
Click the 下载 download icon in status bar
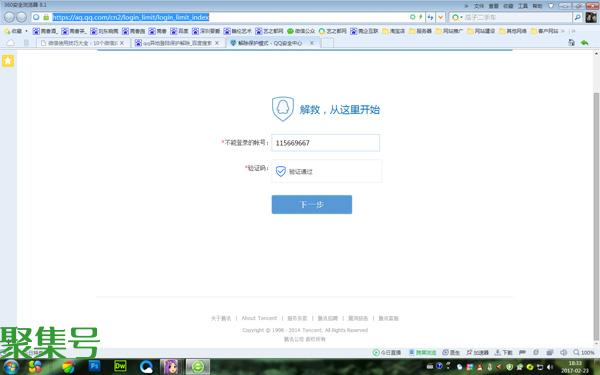pos(504,352)
